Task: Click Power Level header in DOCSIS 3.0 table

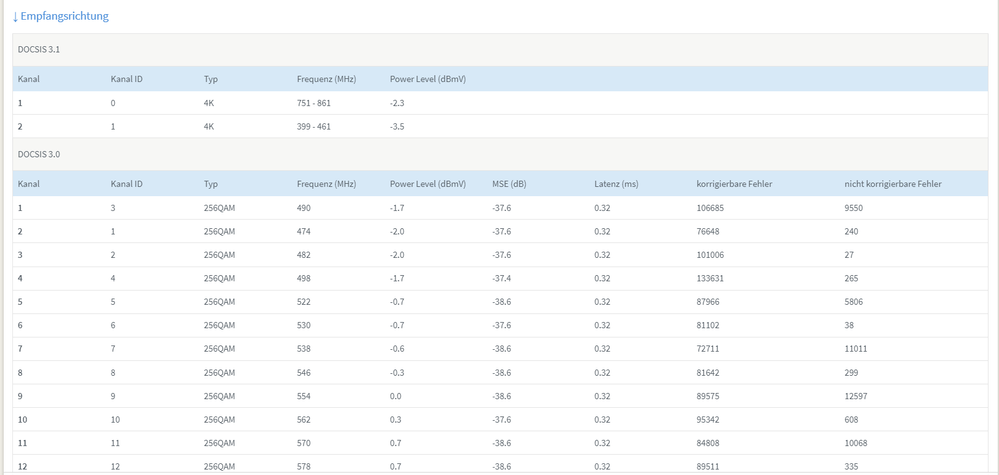Action: (x=427, y=184)
